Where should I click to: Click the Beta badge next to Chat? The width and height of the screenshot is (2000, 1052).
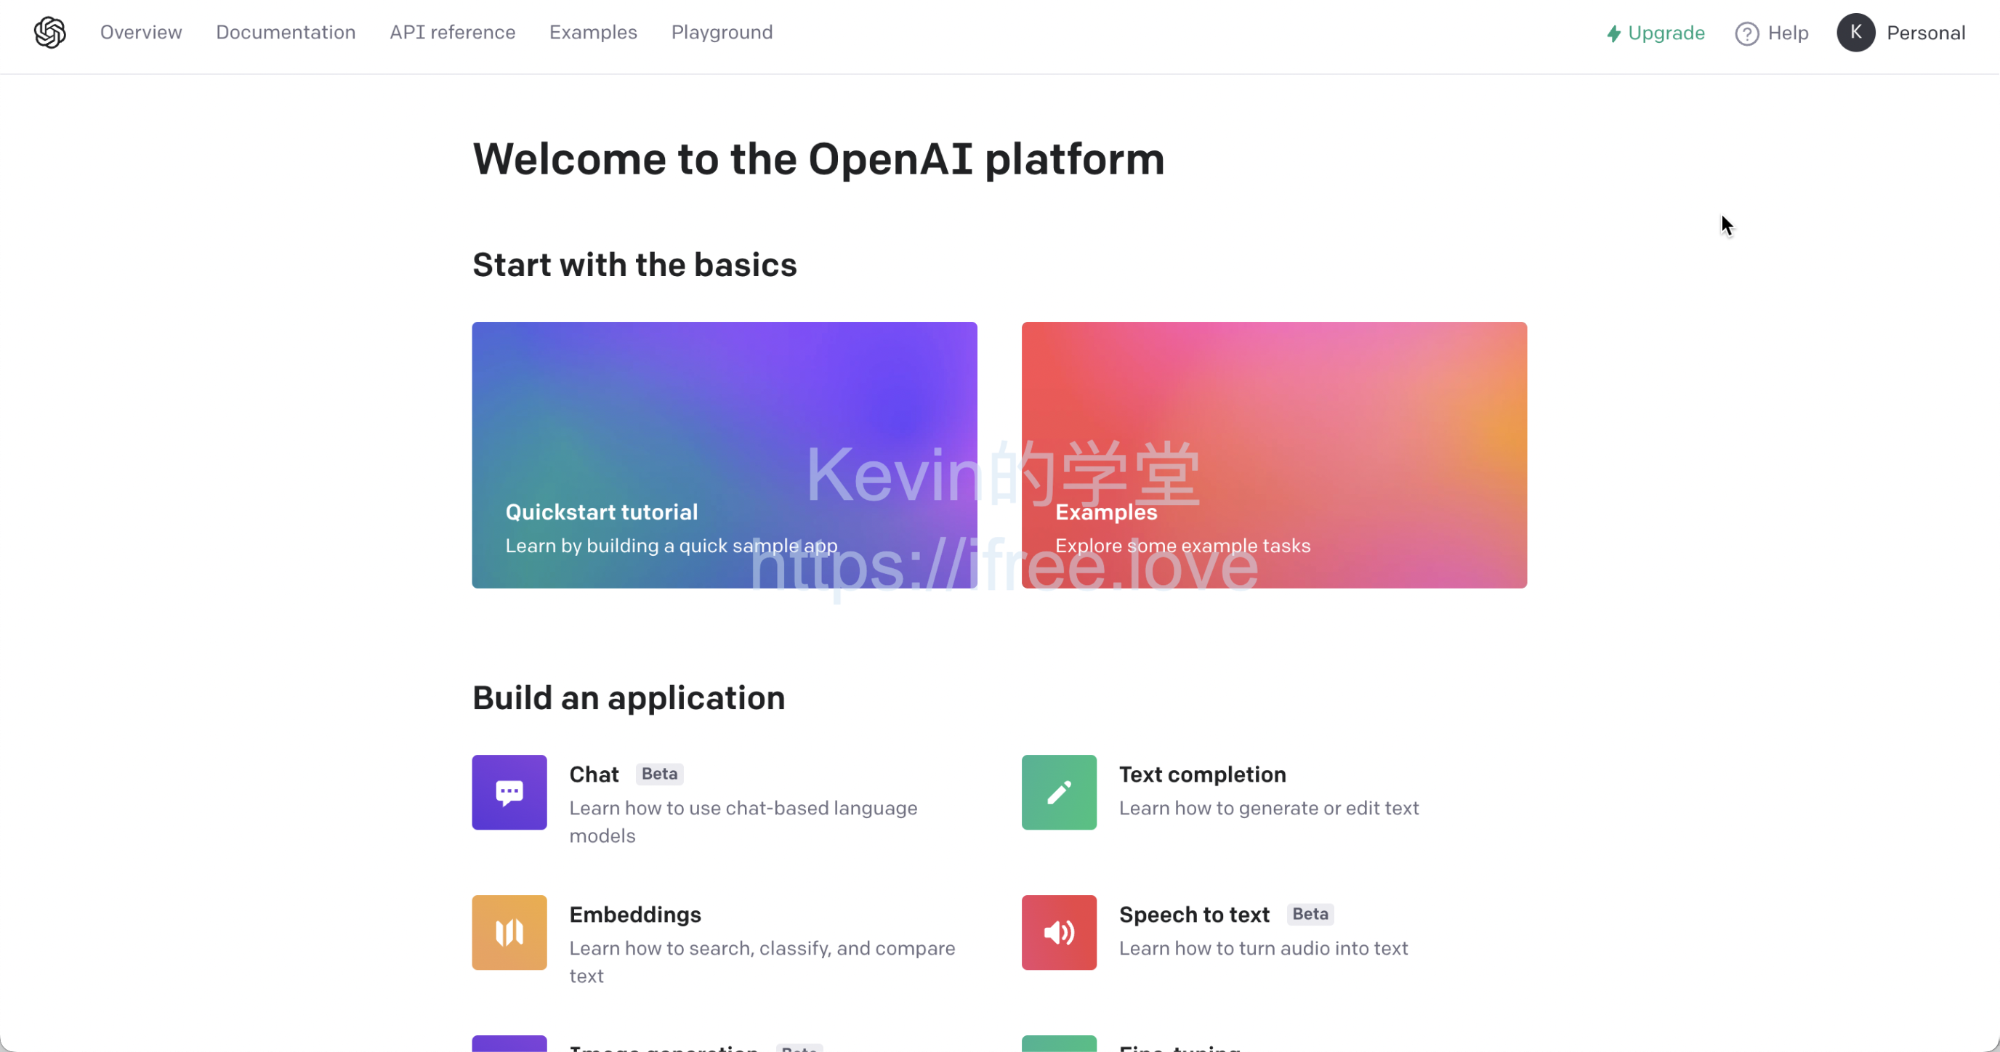pos(660,774)
